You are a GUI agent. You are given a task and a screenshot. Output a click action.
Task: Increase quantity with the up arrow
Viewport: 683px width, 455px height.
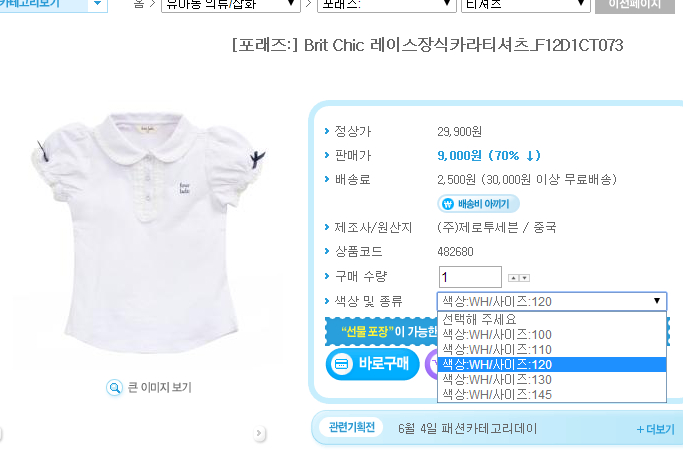(x=514, y=278)
